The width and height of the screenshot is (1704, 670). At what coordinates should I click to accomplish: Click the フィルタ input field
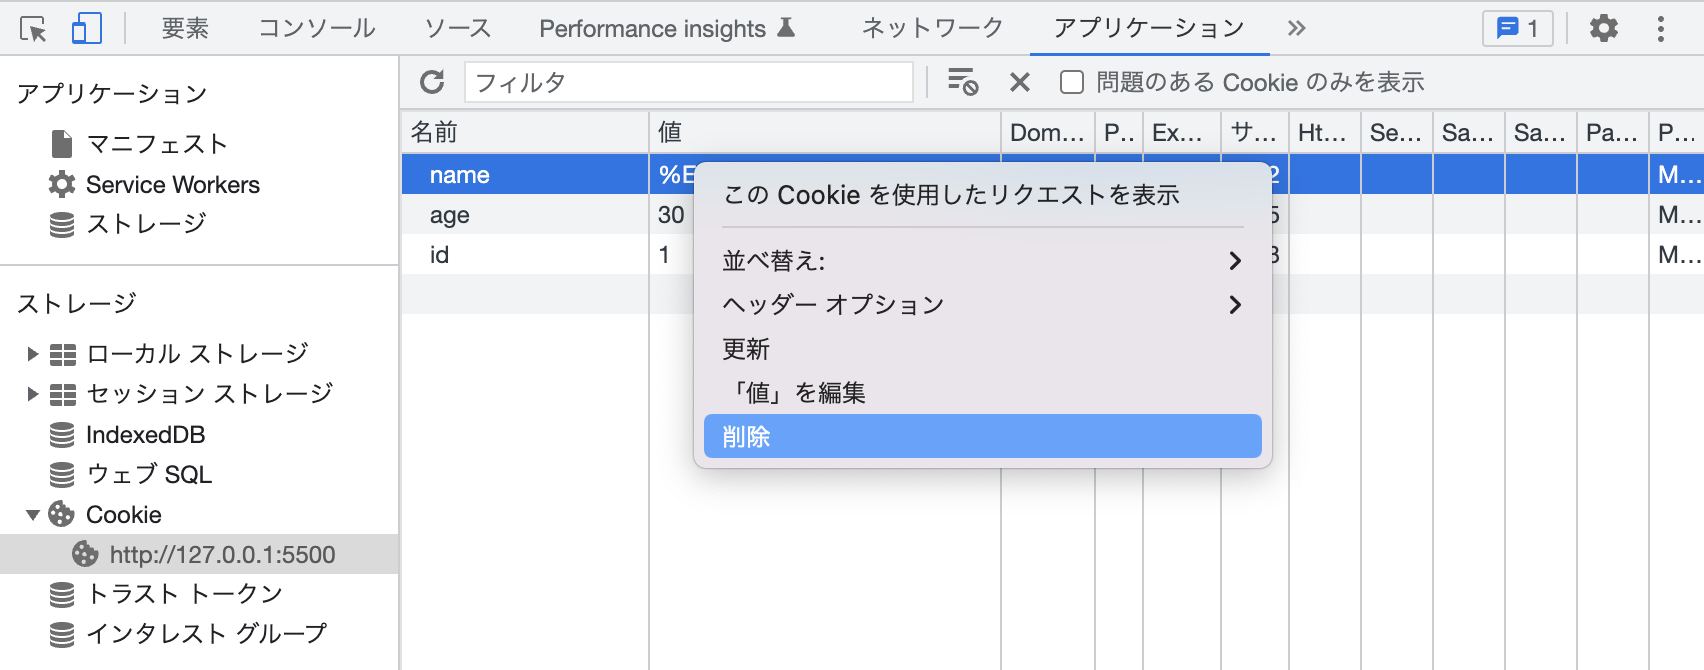tap(688, 82)
